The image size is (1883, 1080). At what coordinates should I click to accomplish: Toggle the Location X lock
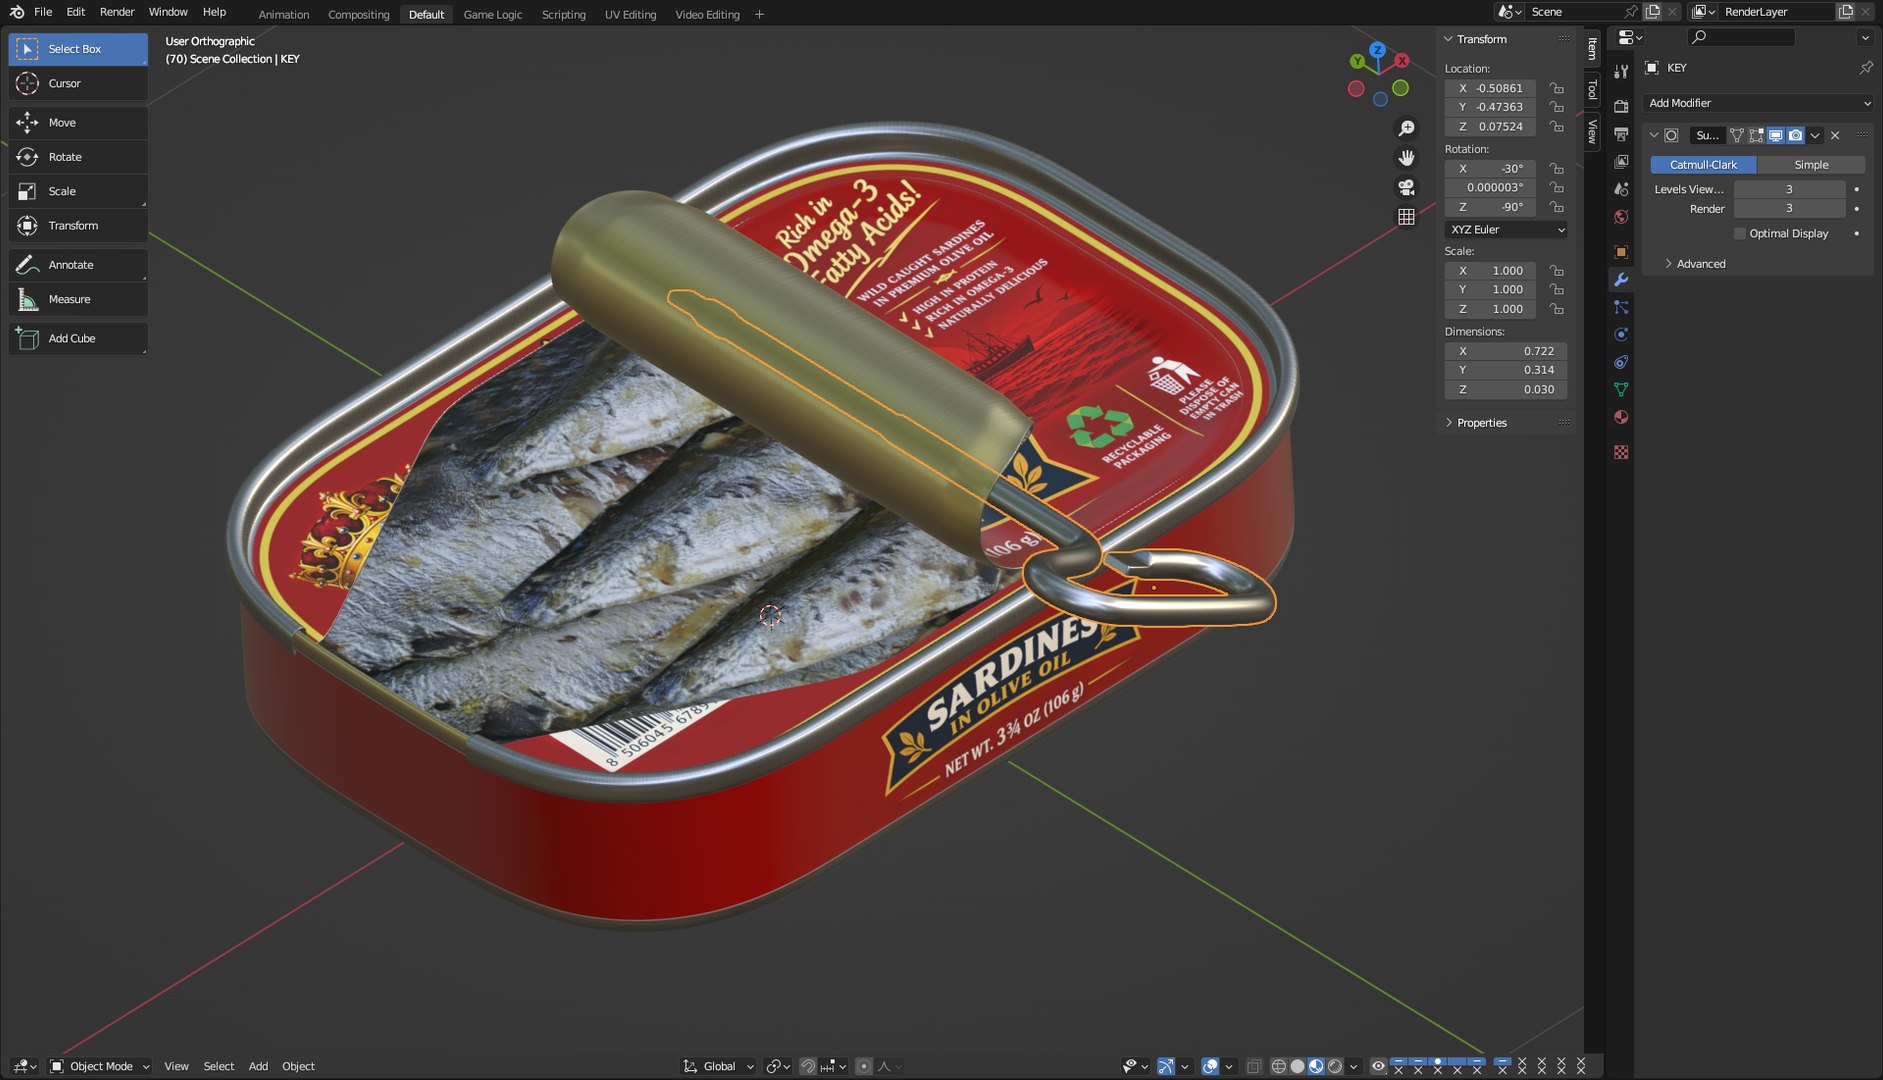point(1557,88)
